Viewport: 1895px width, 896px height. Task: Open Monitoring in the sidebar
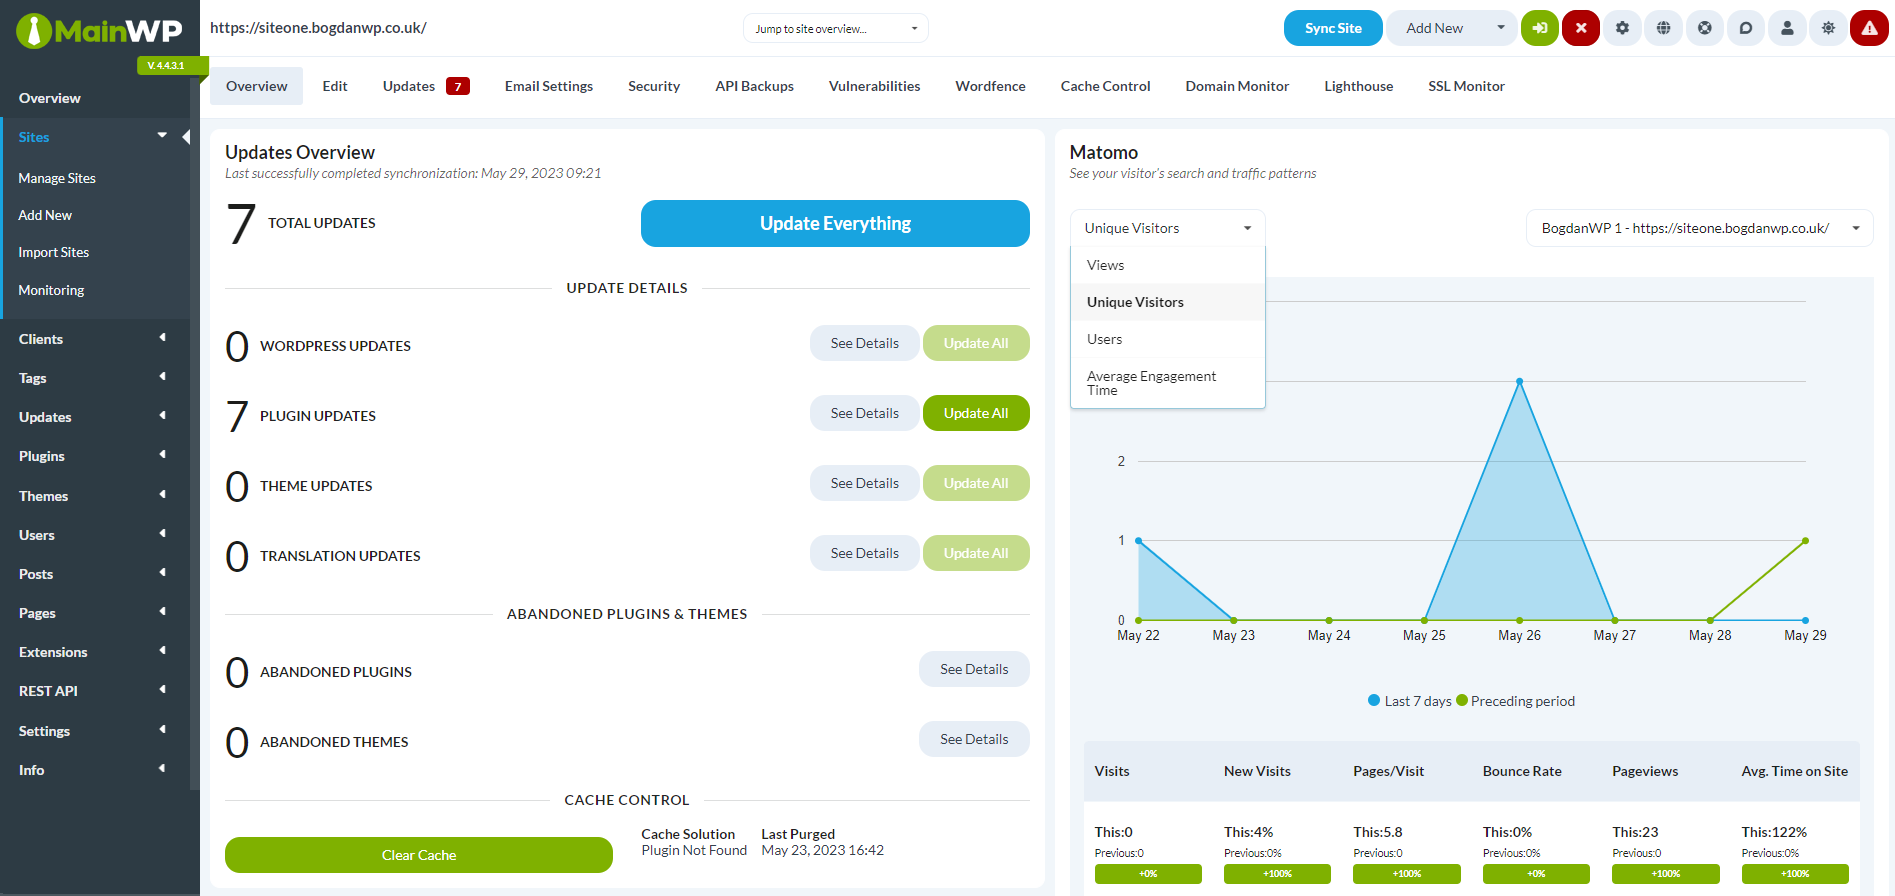pos(51,290)
